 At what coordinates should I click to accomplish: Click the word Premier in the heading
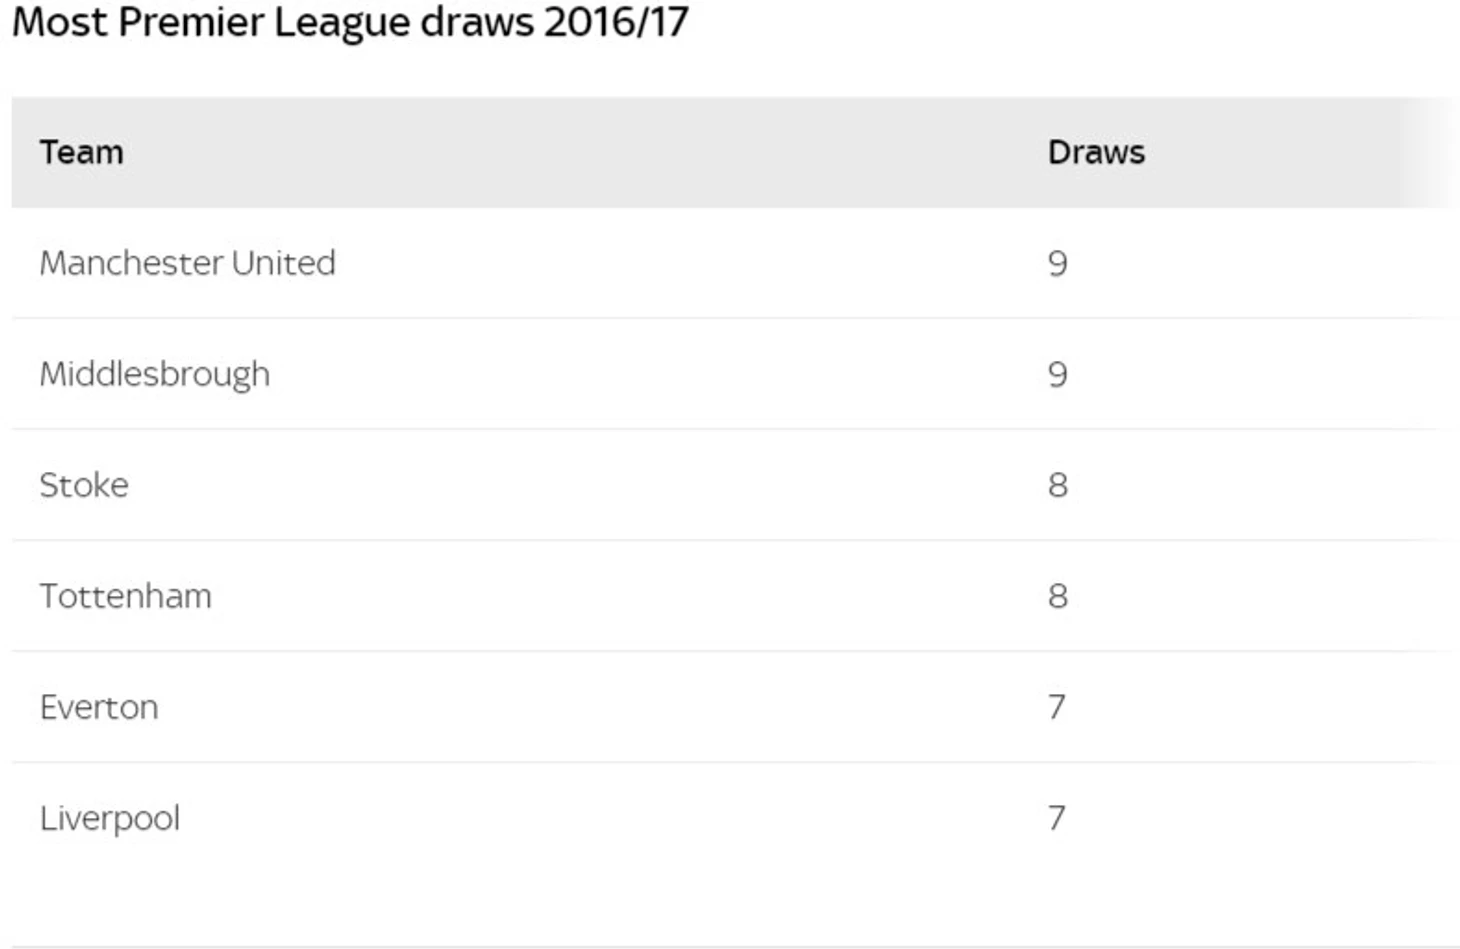point(191,21)
